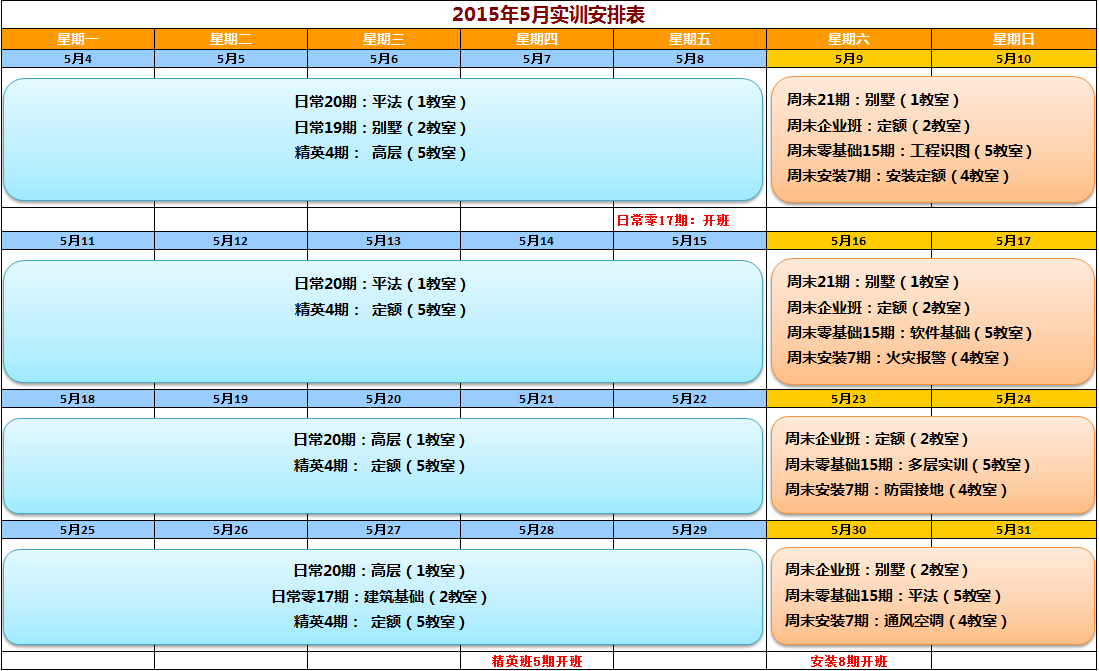1099x671 pixels.
Task: Click the red 精英班5期开班 note
Action: coord(537,661)
